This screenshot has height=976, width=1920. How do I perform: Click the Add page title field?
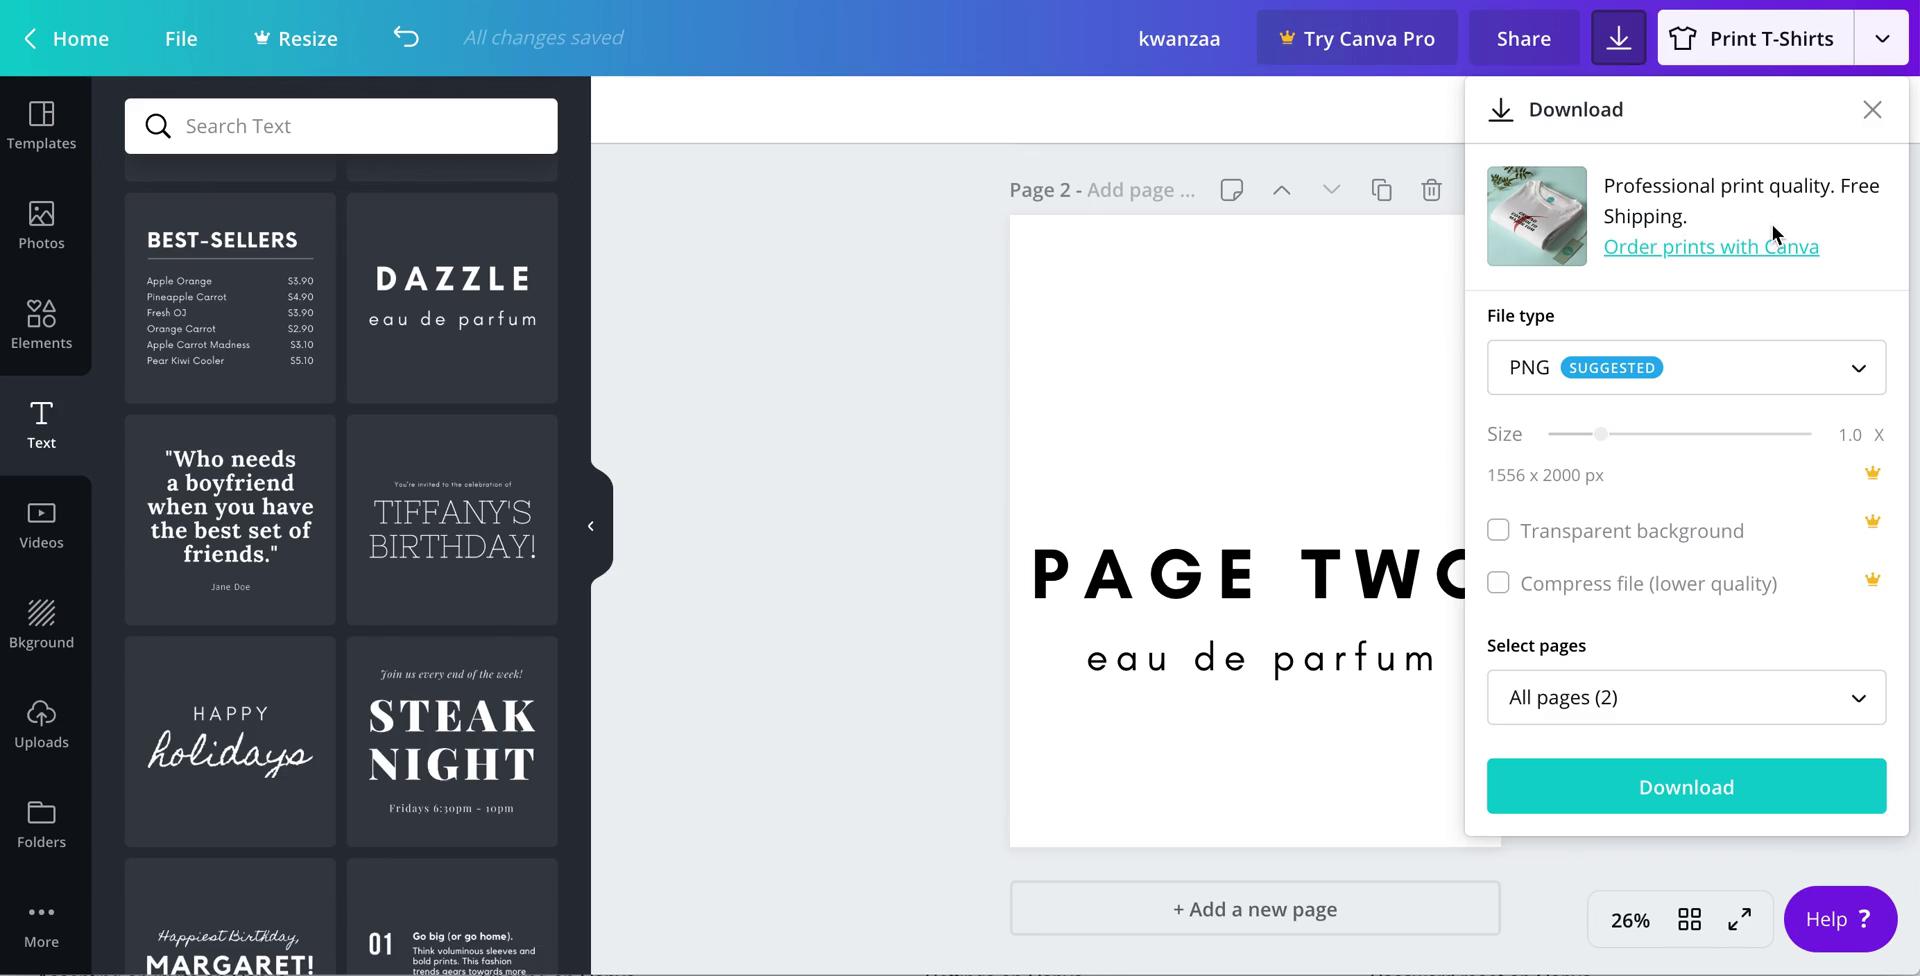click(1141, 190)
